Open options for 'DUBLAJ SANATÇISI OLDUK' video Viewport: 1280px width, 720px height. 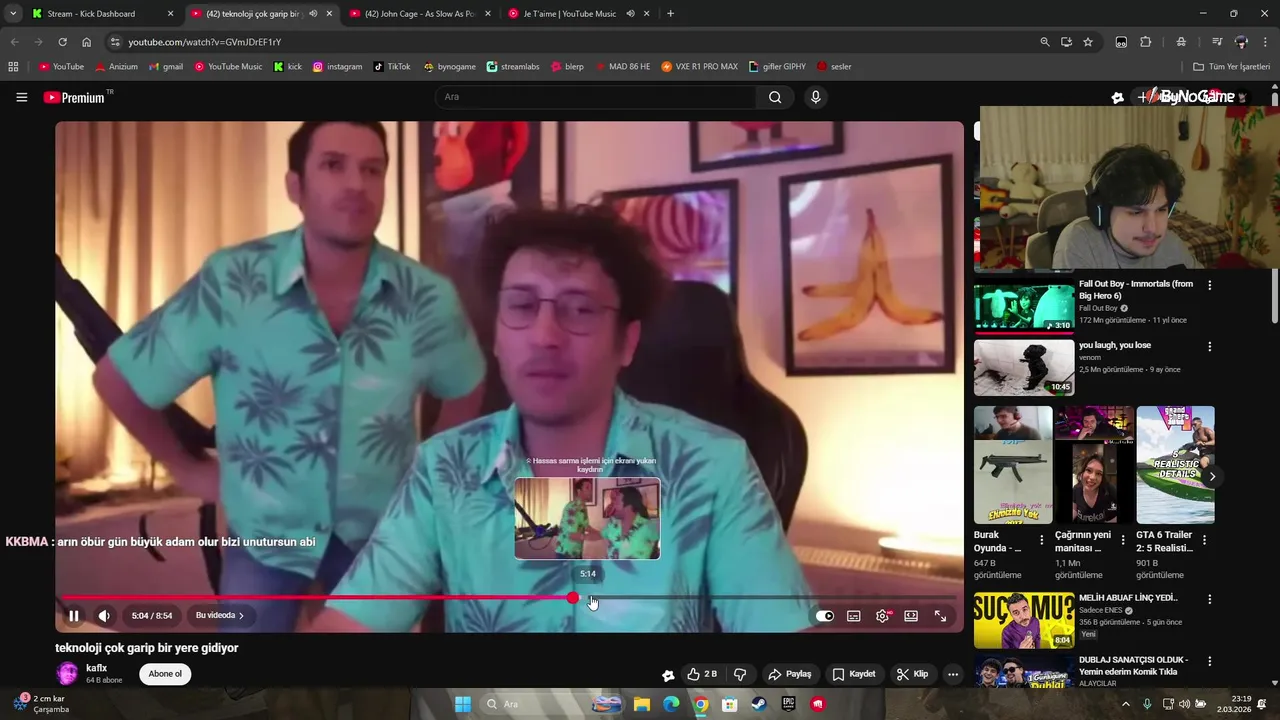coord(1210,662)
